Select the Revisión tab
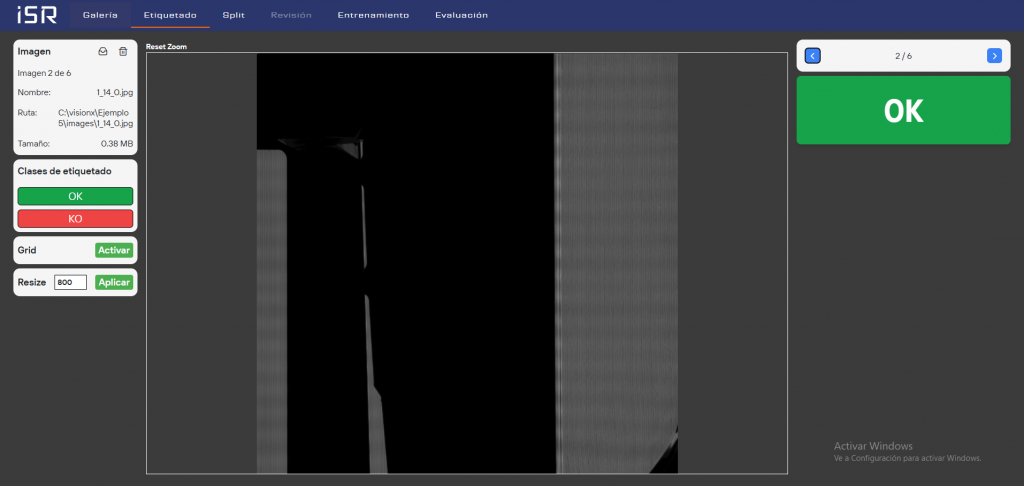 (291, 15)
